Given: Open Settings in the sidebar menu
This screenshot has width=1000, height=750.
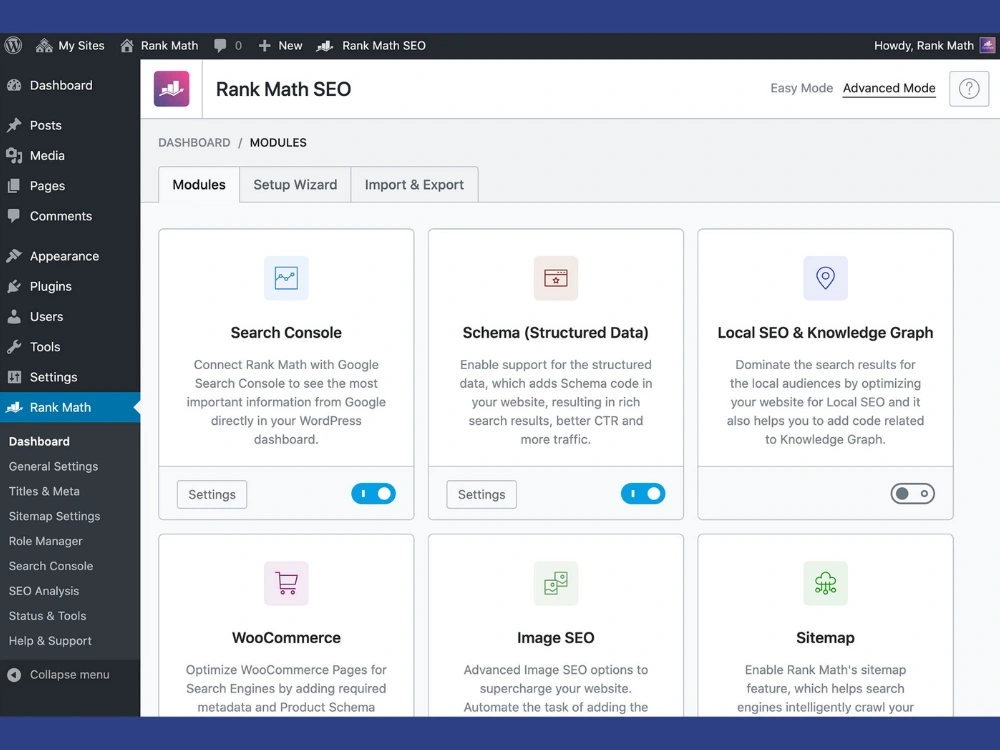Looking at the screenshot, I should [x=70, y=377].
